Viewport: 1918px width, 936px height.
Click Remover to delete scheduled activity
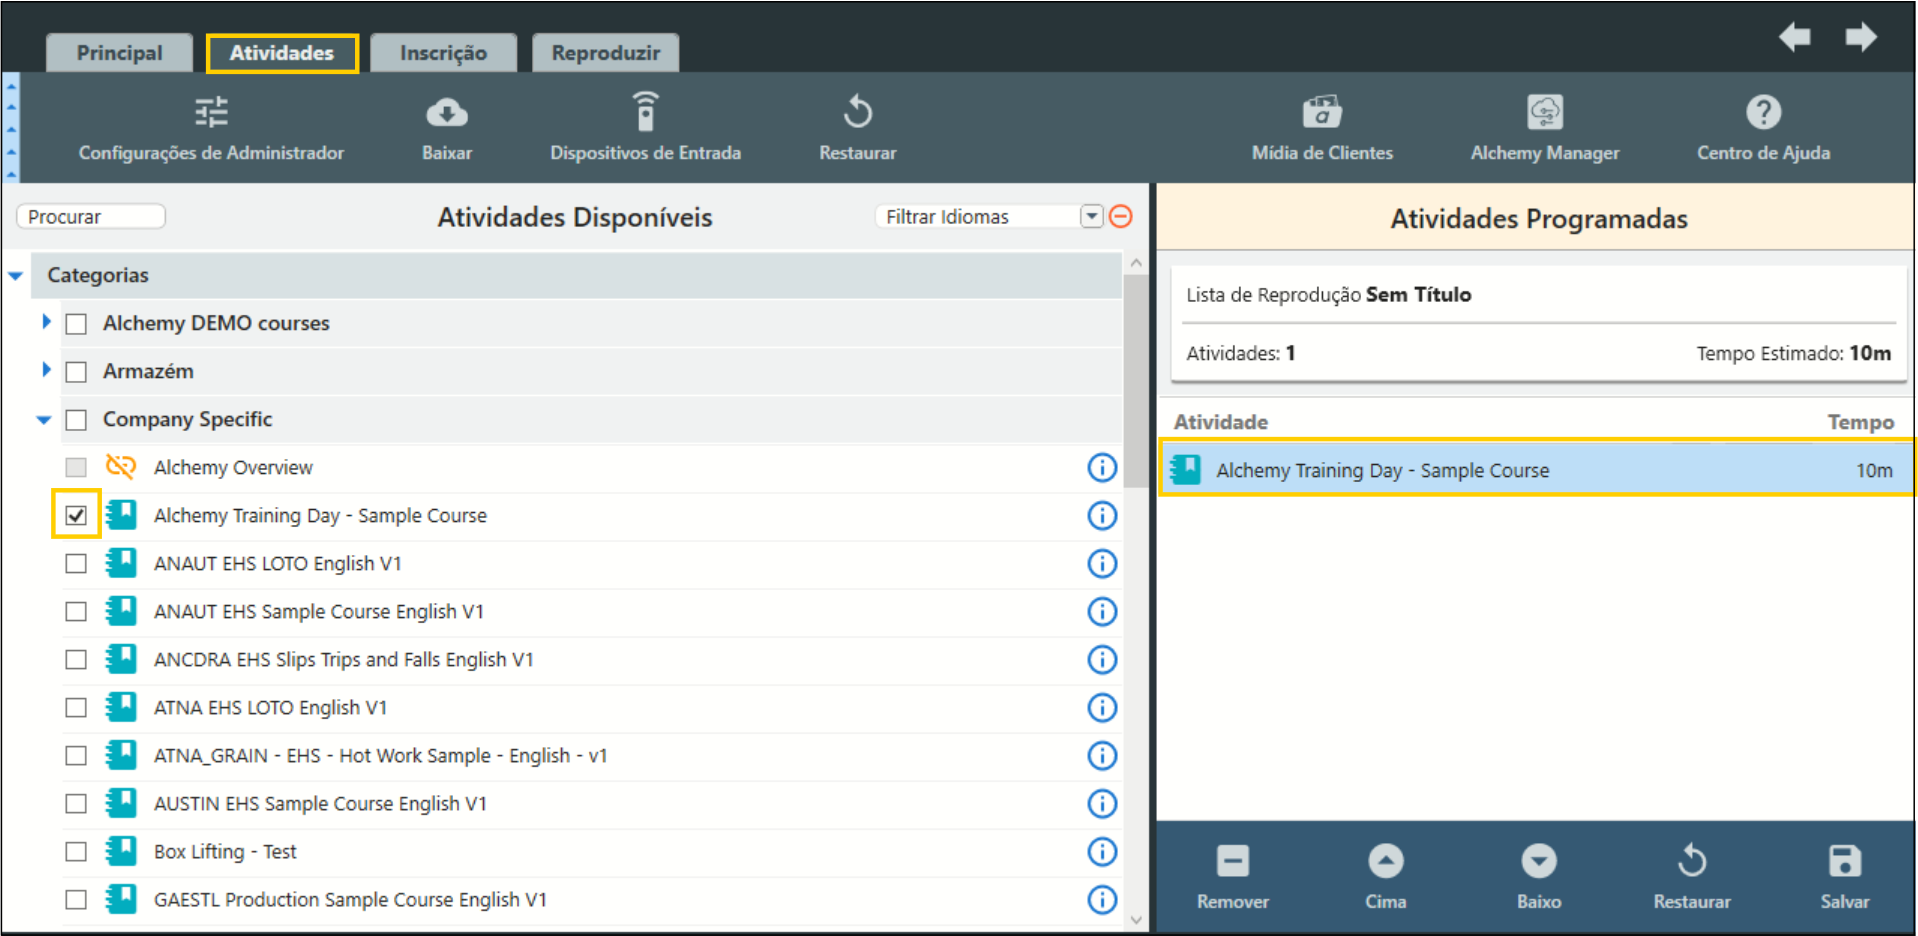point(1232,862)
